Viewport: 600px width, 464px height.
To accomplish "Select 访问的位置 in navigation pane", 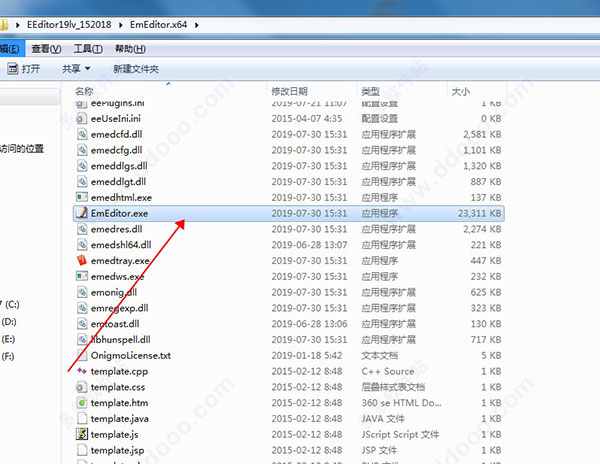I will click(22, 148).
